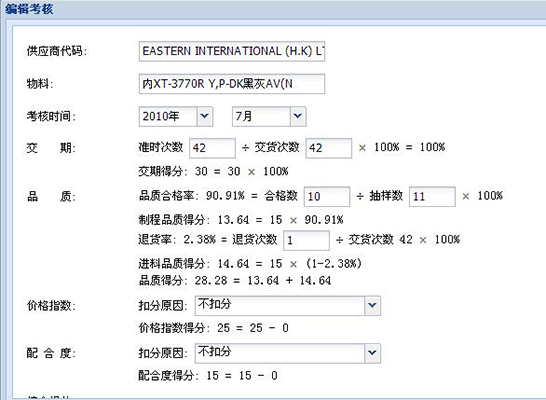This screenshot has width=546, height=400.
Task: Click the 品质得分: 28.28 line
Action: click(235, 280)
